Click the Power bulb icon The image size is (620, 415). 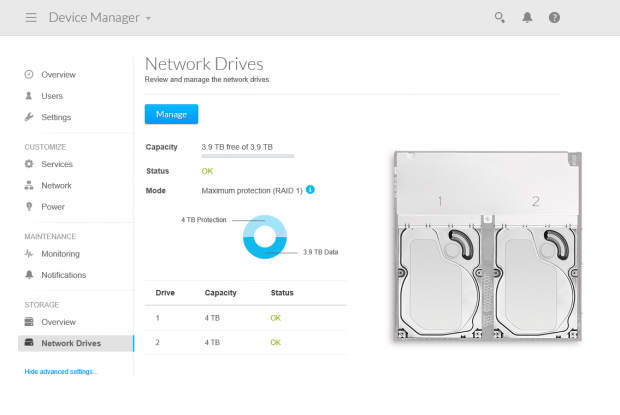point(29,206)
